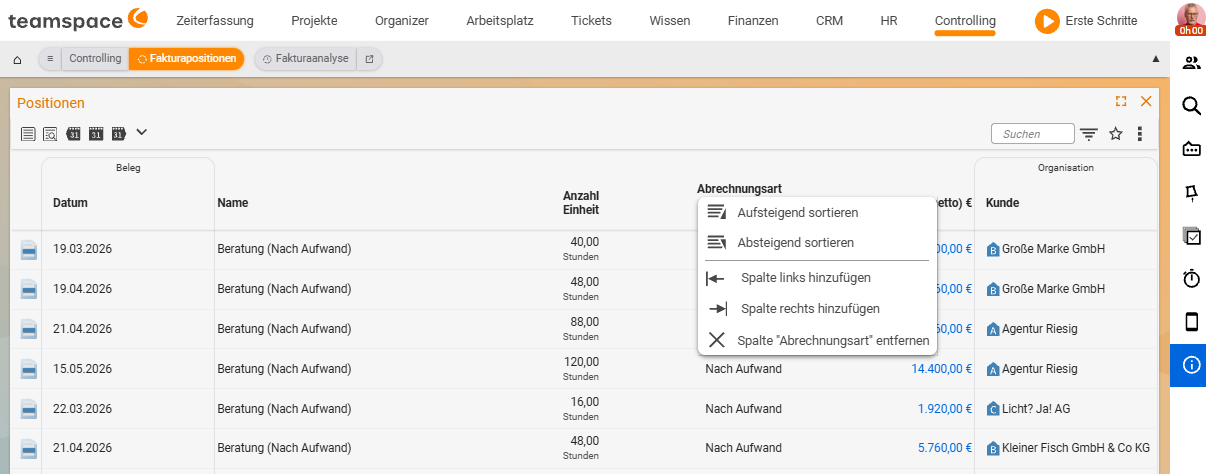Open the HR menu
Image resolution: width=1206 pixels, height=474 pixels.
click(889, 20)
